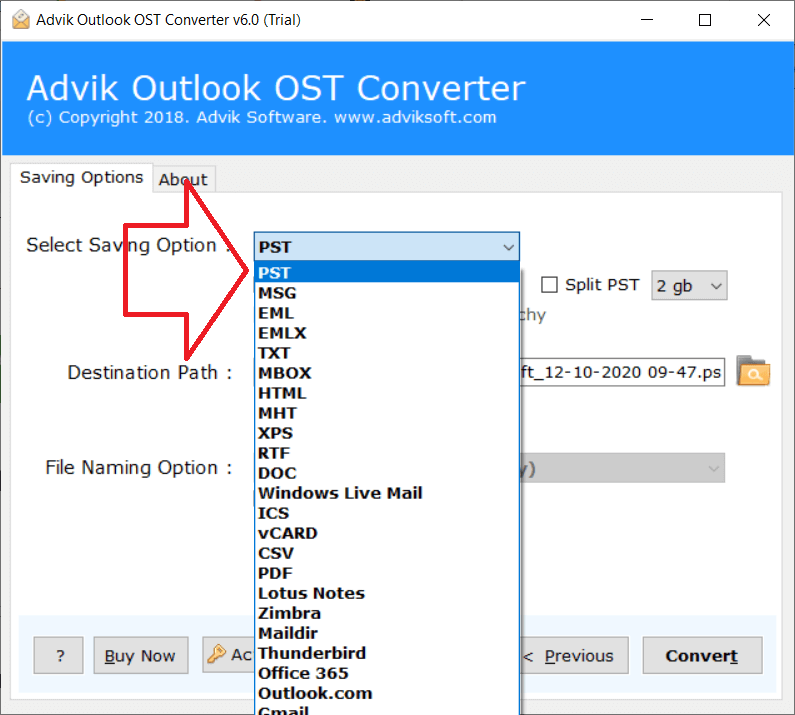Click the Buy Now button
This screenshot has height=715, width=795.
click(140, 656)
